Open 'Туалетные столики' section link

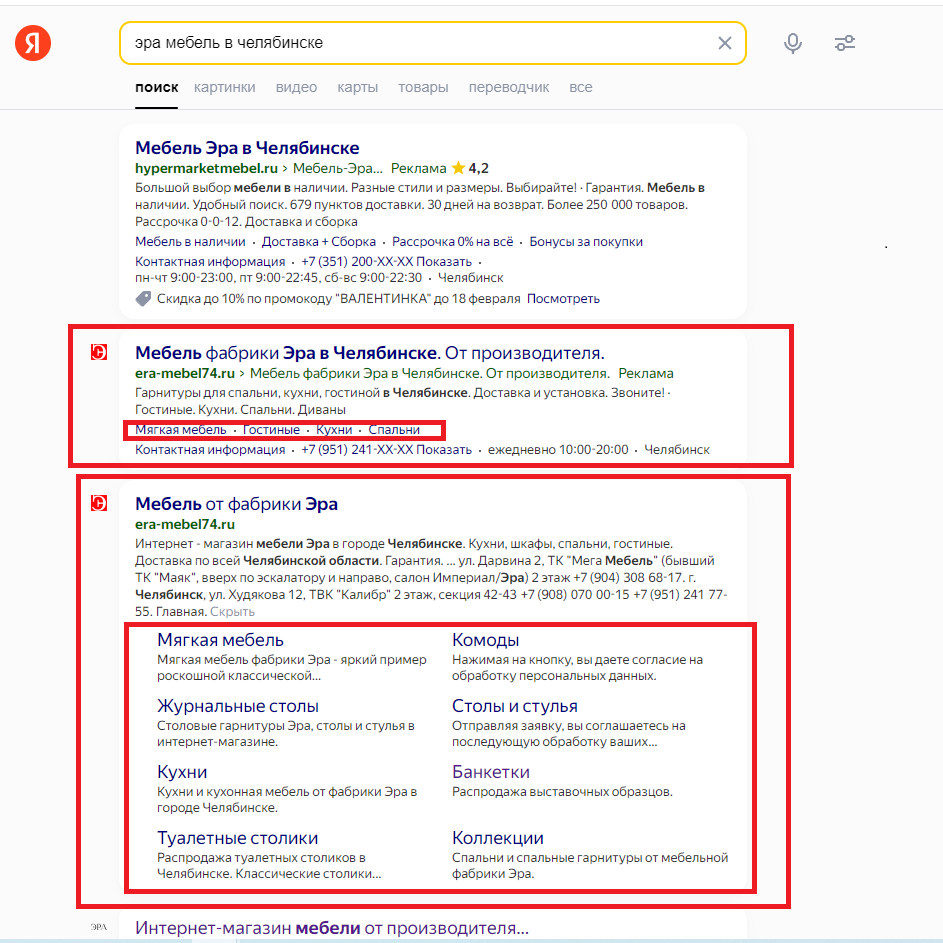click(x=238, y=838)
